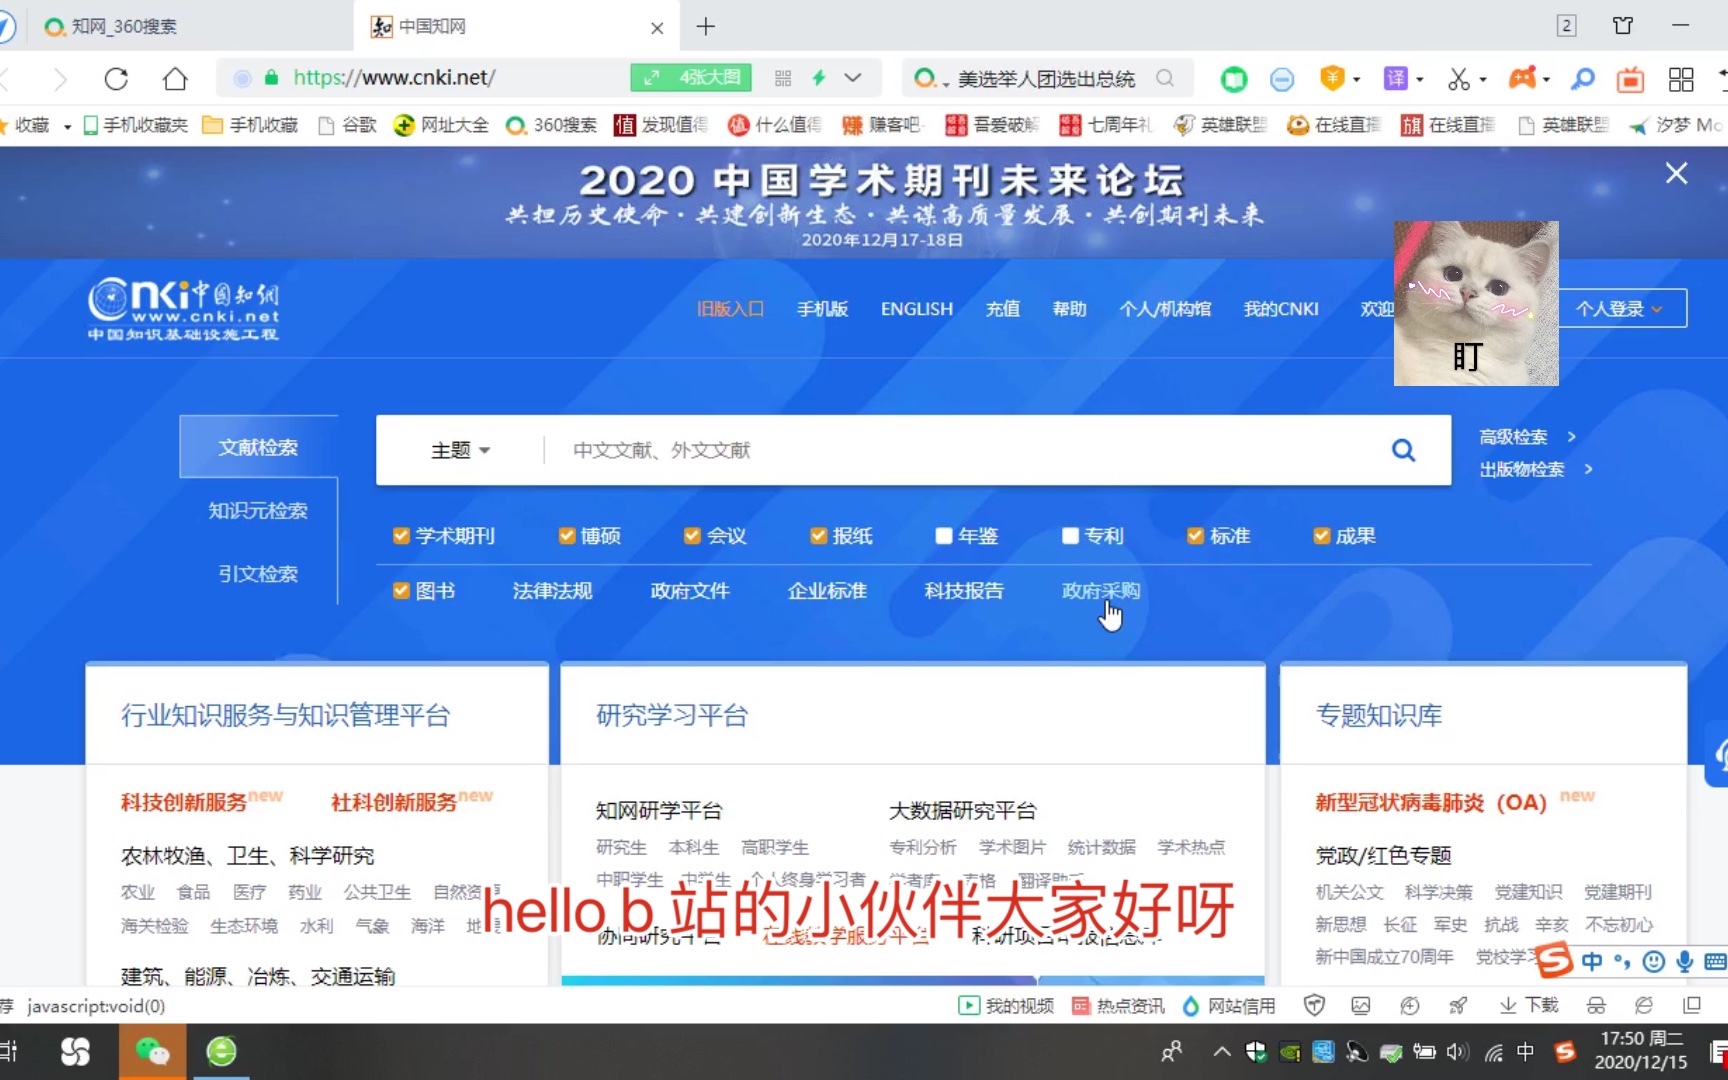Open WeChat from the taskbar

tap(152, 1051)
